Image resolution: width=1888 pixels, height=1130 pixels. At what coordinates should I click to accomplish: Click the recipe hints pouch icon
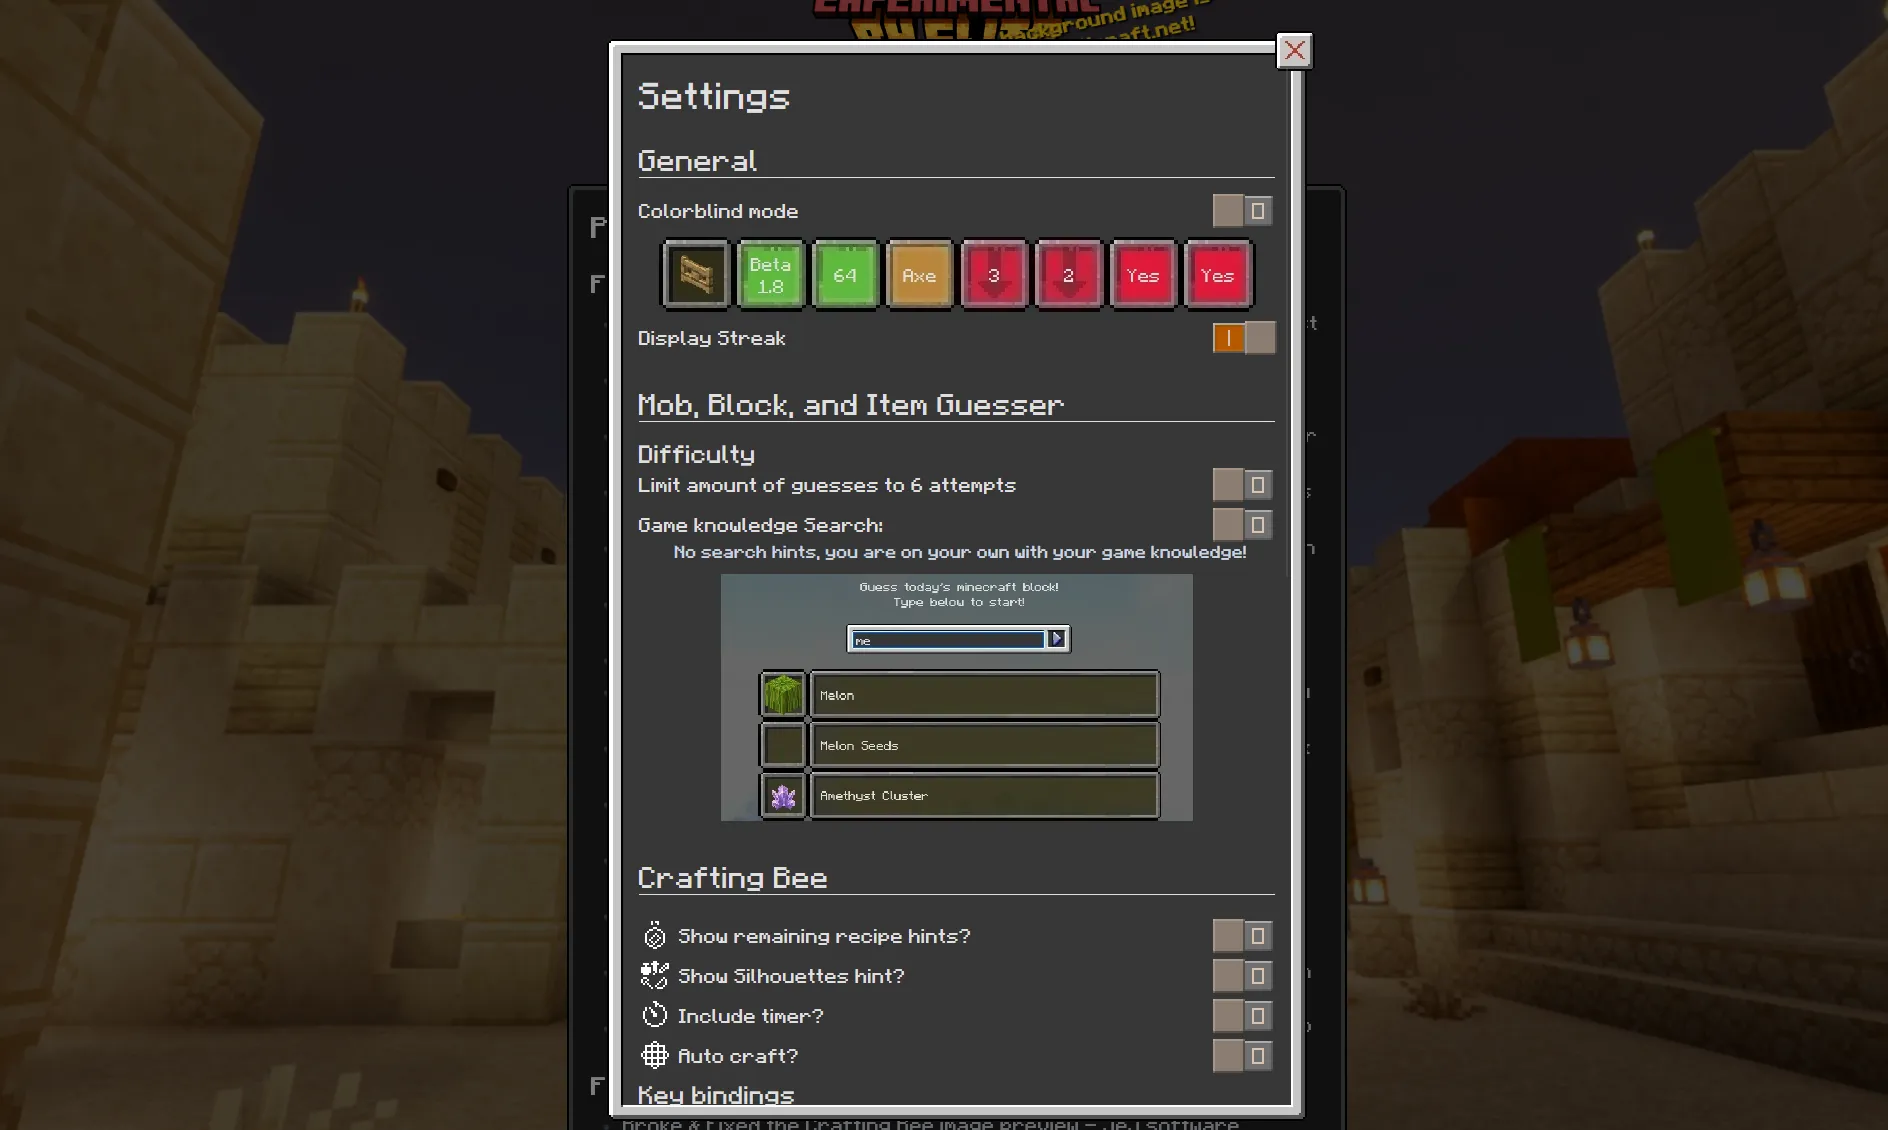pyautogui.click(x=654, y=936)
